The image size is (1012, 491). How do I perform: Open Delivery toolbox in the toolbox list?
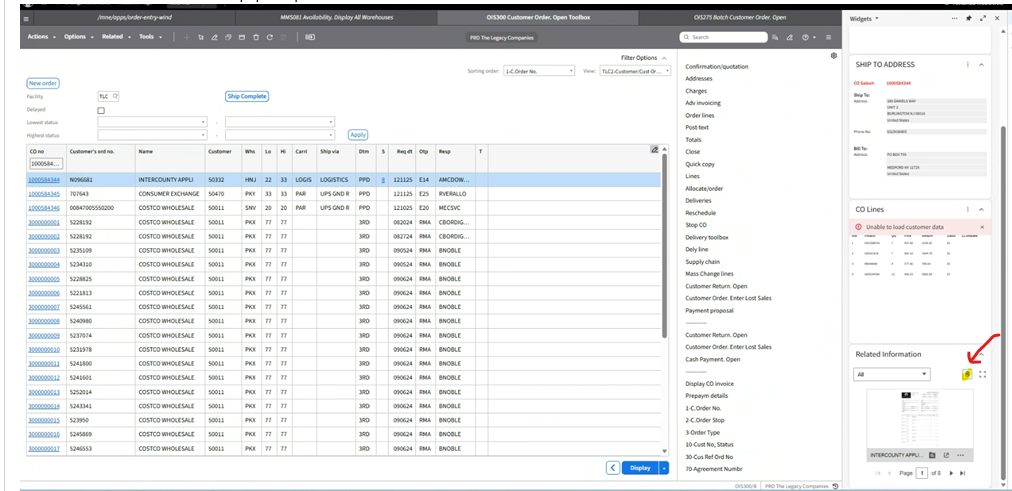pos(707,237)
